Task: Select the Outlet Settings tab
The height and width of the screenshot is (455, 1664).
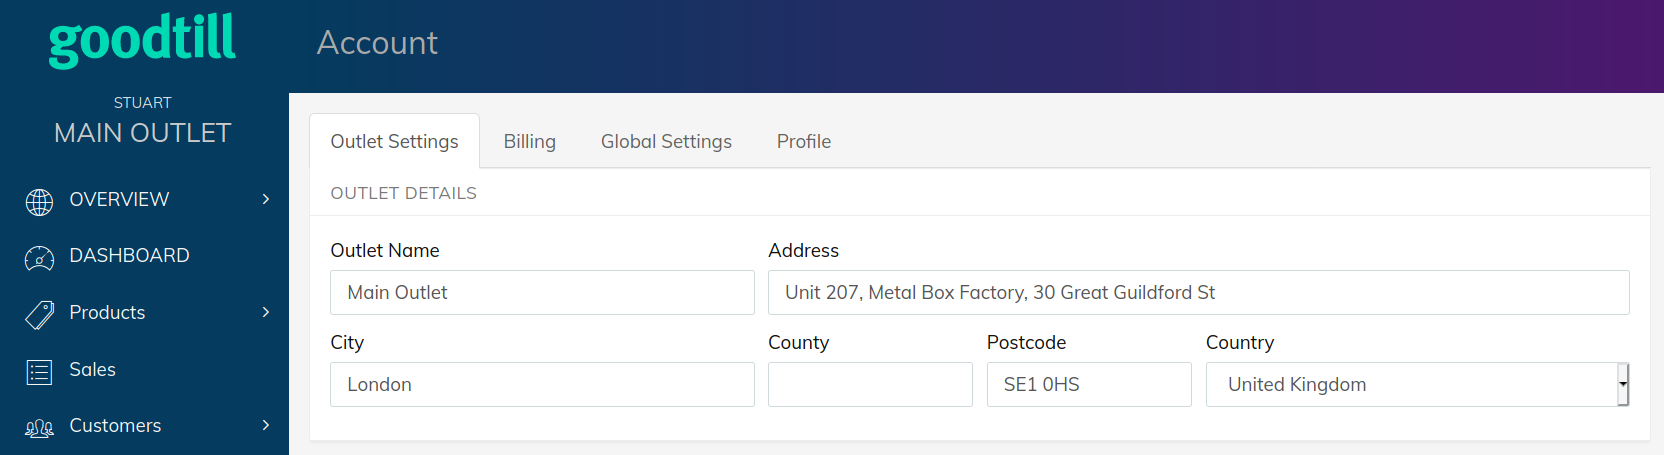Action: point(394,141)
